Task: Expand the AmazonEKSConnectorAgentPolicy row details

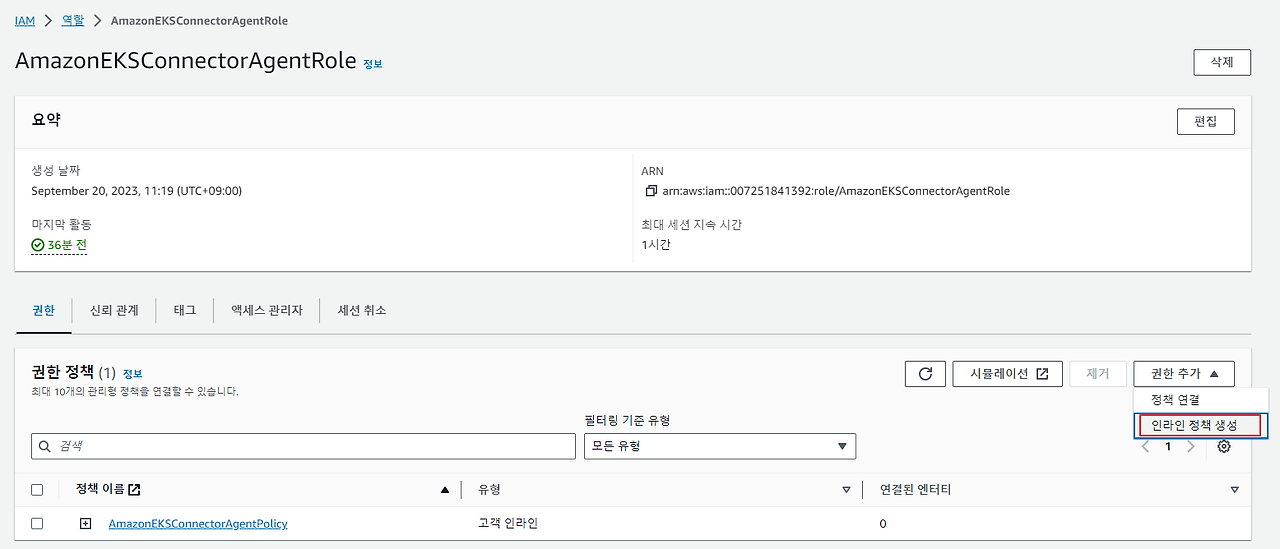Action: click(x=85, y=523)
